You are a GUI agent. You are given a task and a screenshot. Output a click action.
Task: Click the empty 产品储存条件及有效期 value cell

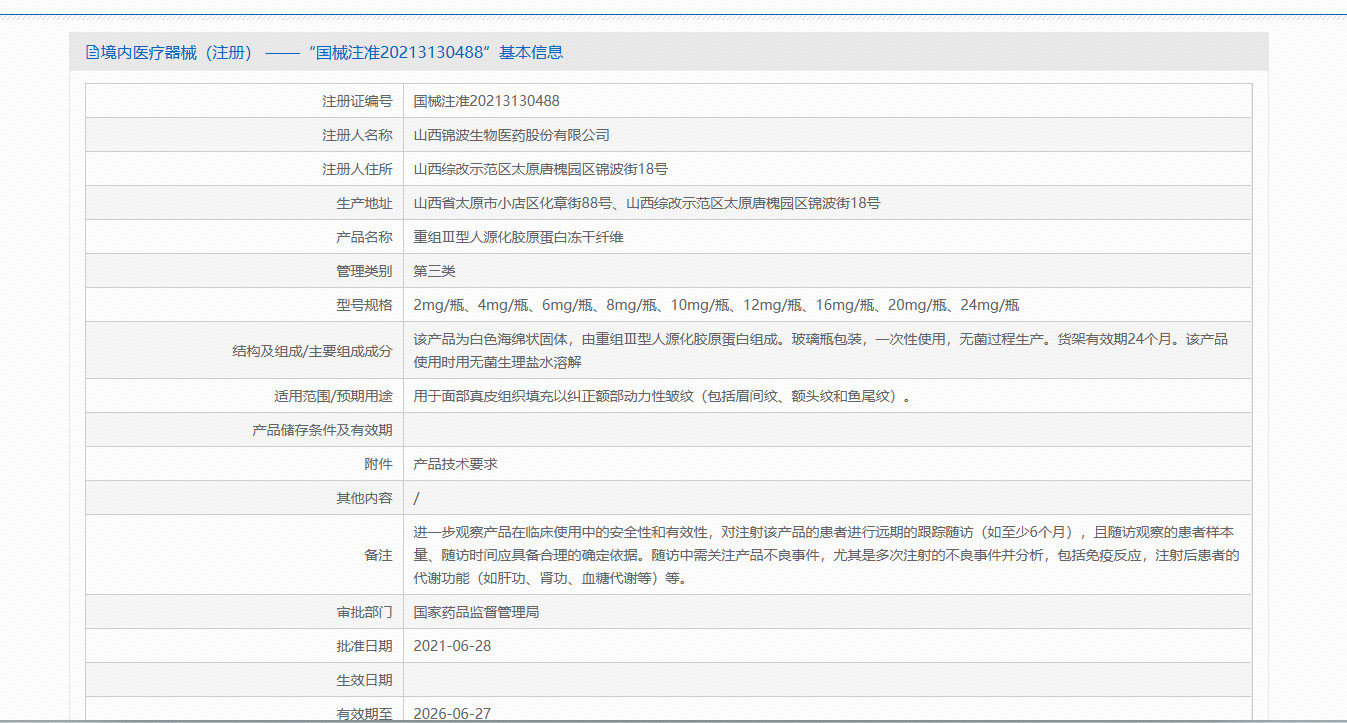826,430
